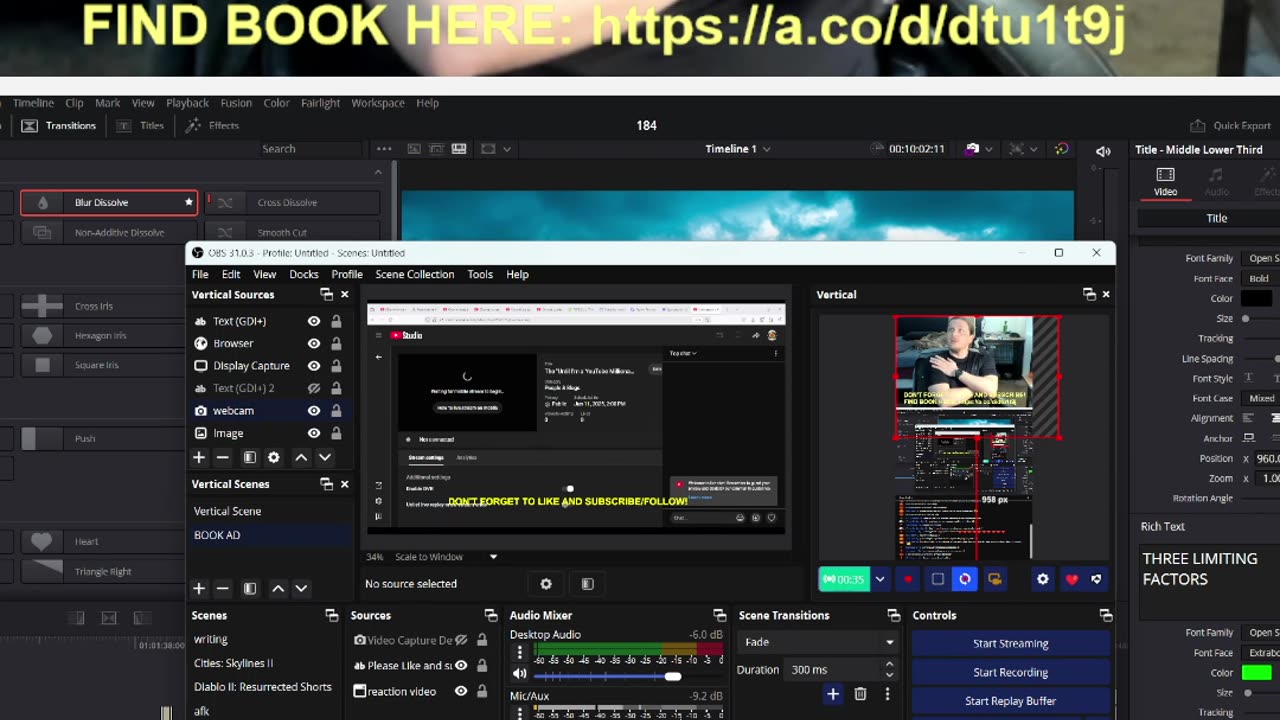Remove the selected source in Vertical Sources
Image resolution: width=1280 pixels, height=720 pixels.
coord(222,457)
